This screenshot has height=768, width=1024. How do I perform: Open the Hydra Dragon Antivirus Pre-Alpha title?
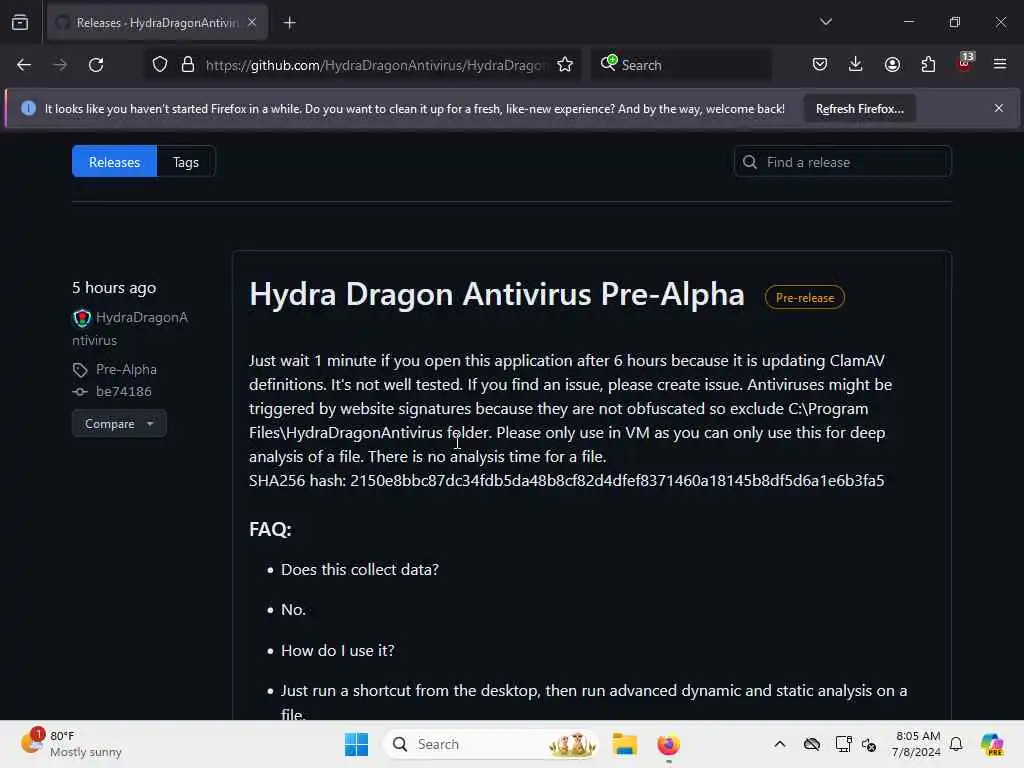(497, 295)
